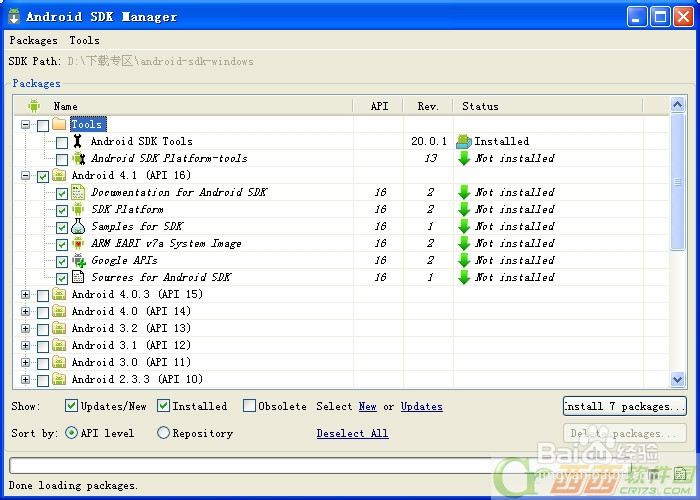Click the New selection link
Image resolution: width=700 pixels, height=500 pixels.
pos(367,406)
